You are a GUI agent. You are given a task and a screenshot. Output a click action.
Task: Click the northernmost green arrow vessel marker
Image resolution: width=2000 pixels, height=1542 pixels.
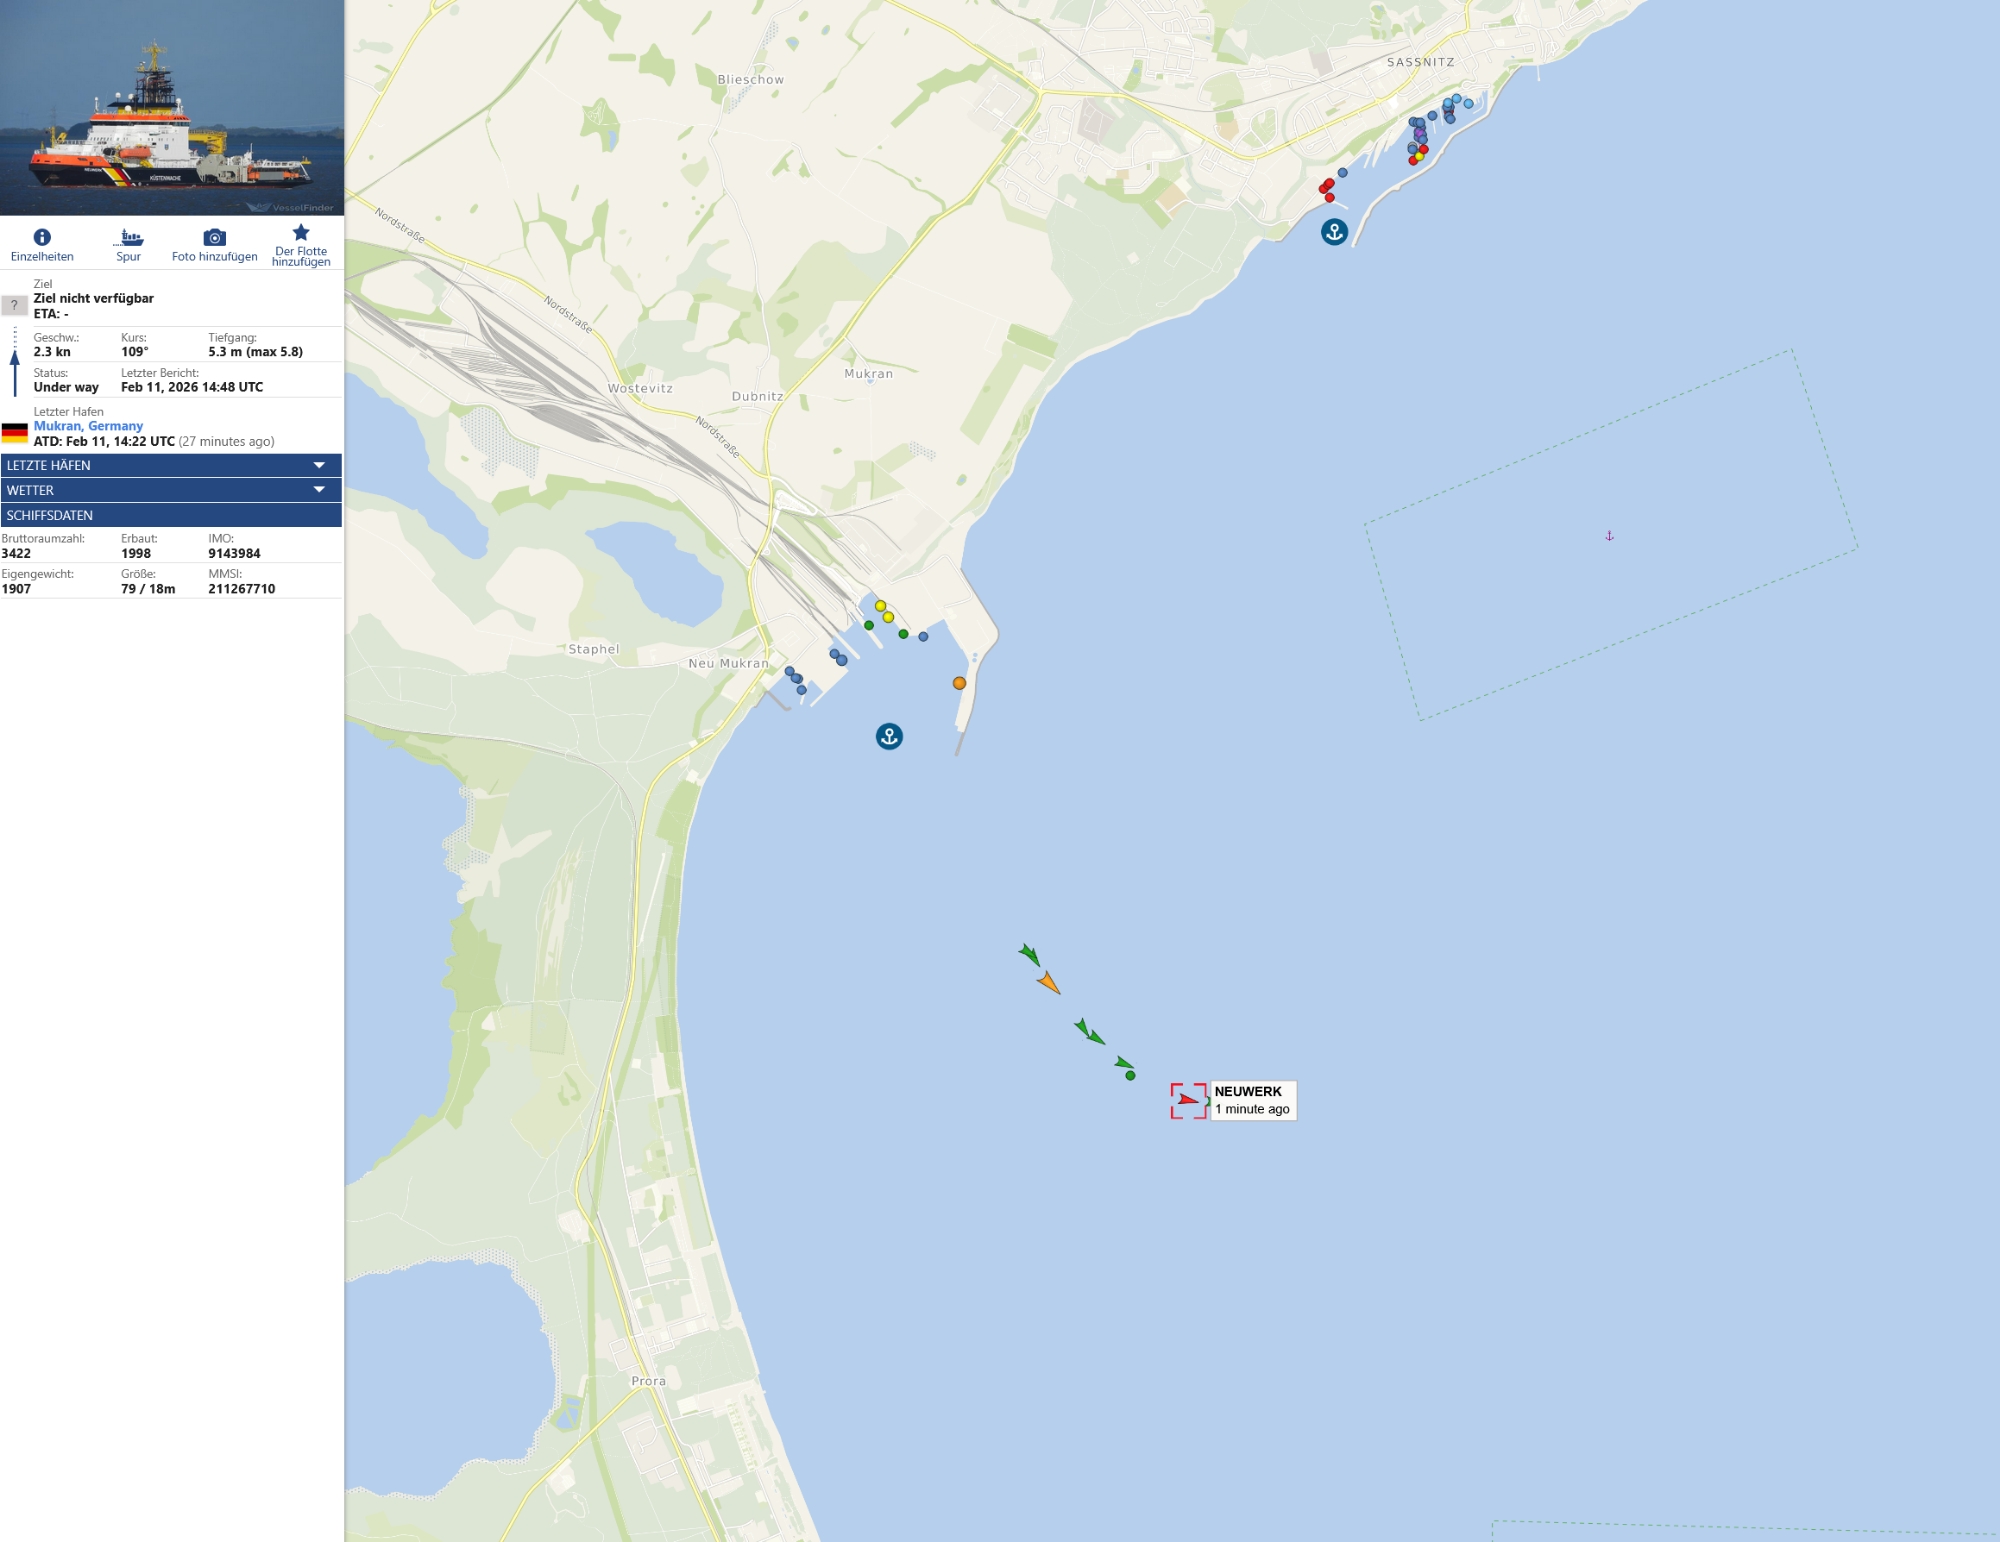(x=1029, y=954)
